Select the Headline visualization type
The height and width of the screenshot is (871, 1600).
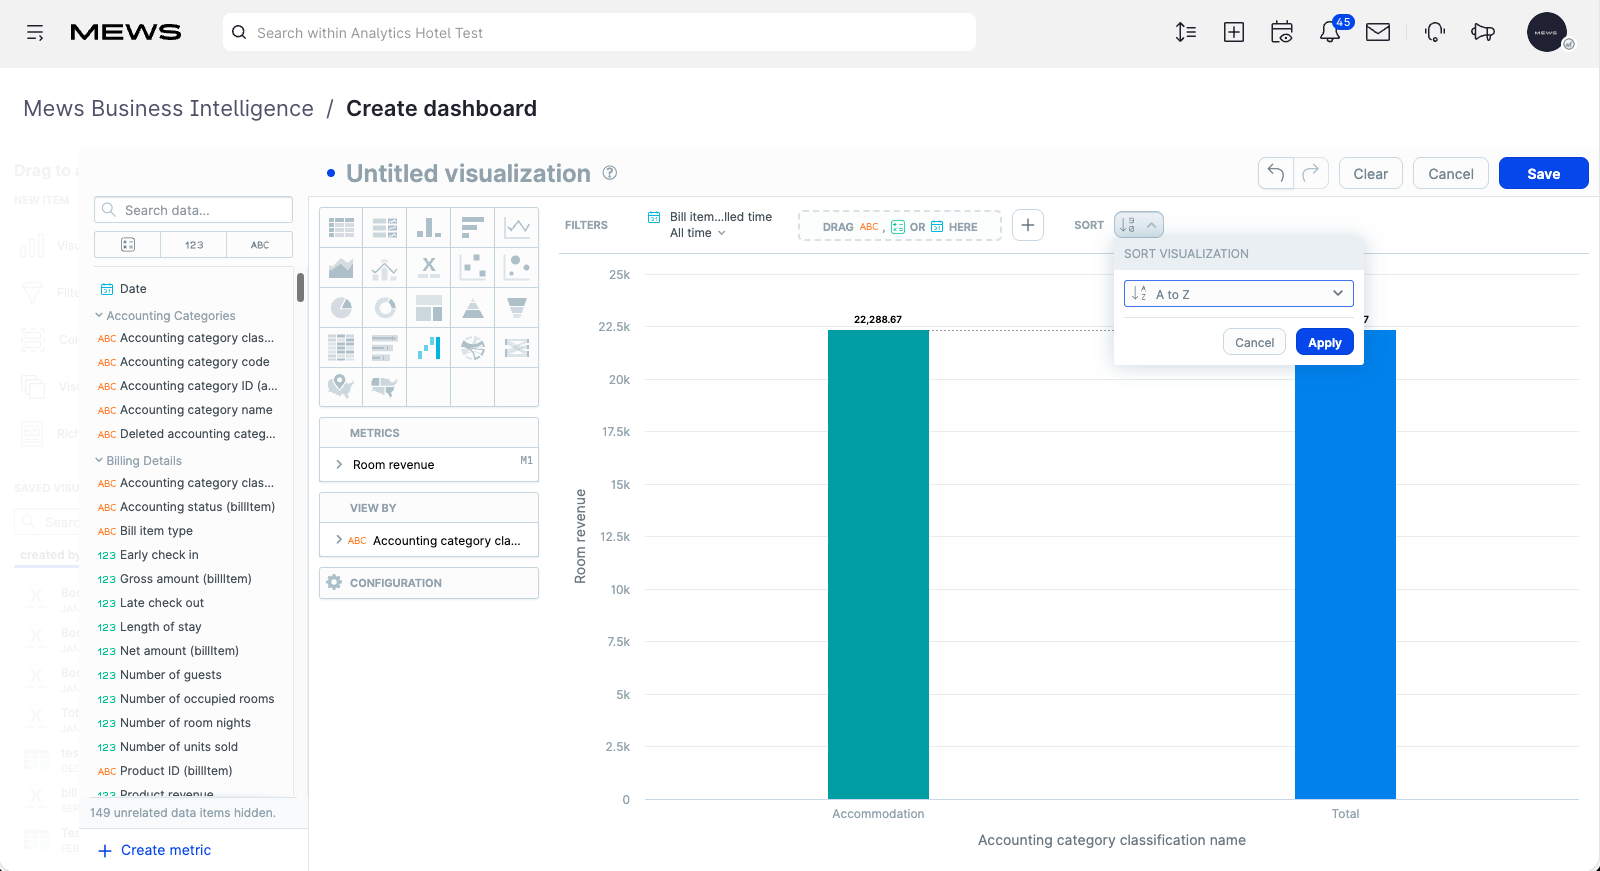click(x=429, y=267)
